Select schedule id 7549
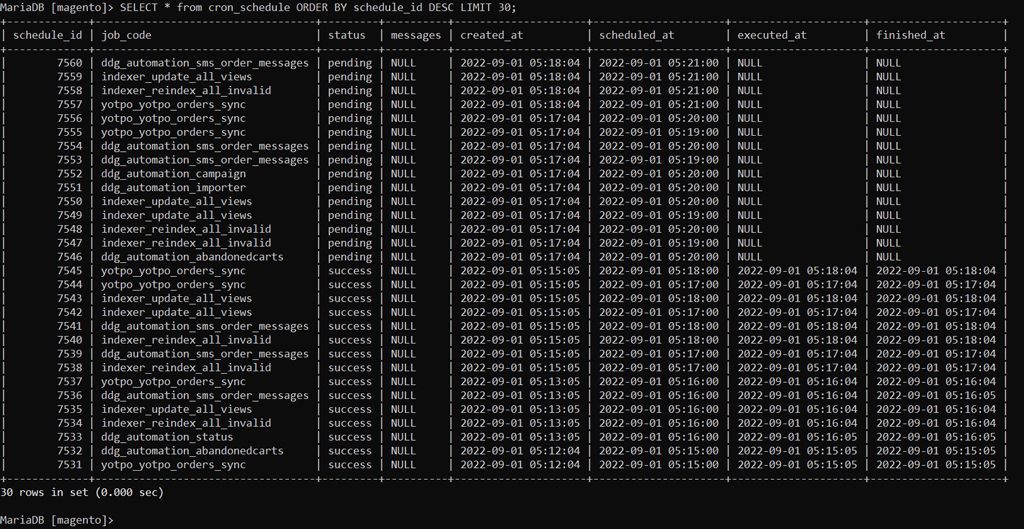 click(x=70, y=215)
